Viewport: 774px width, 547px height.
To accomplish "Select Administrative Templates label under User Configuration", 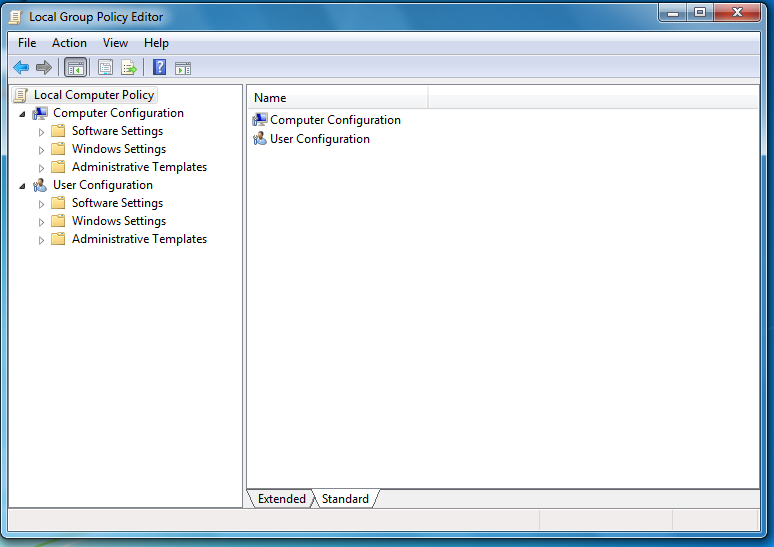I will tap(139, 239).
